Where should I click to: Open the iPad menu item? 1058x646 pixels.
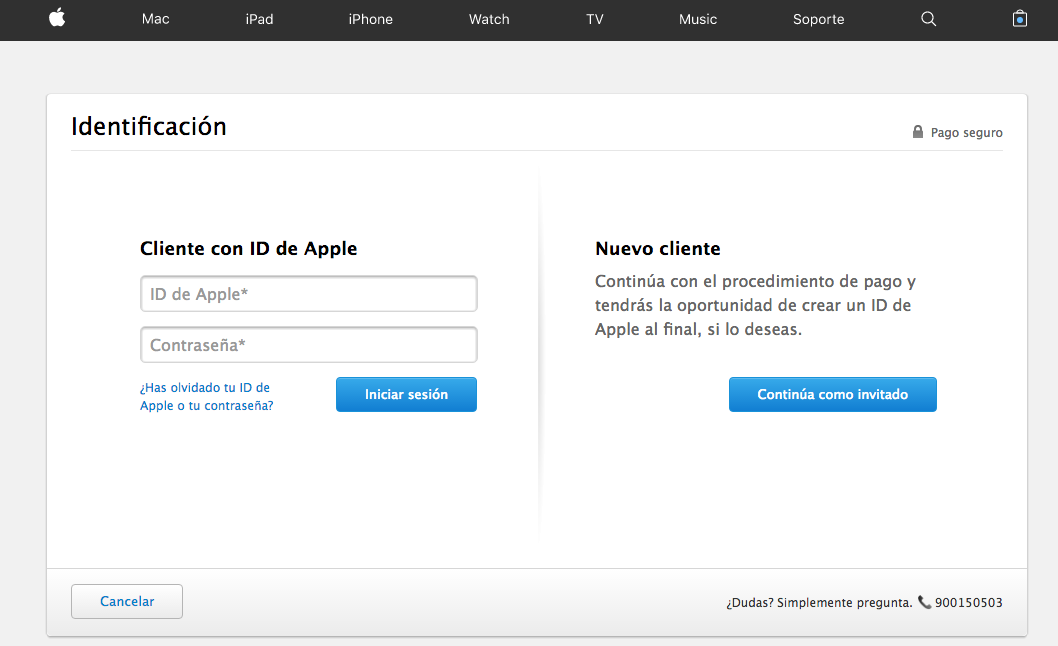[x=259, y=19]
